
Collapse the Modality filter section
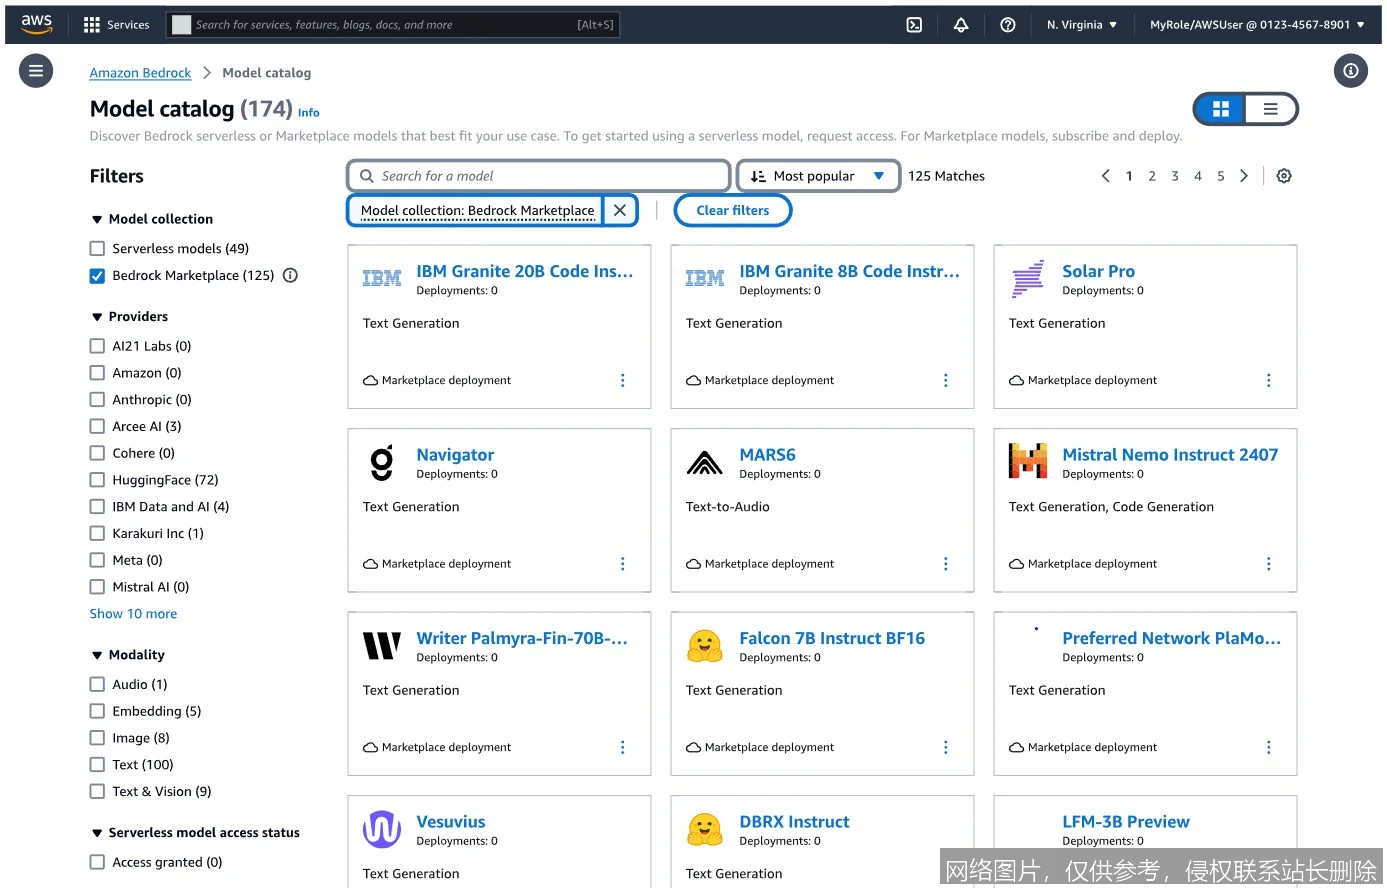pyautogui.click(x=97, y=655)
